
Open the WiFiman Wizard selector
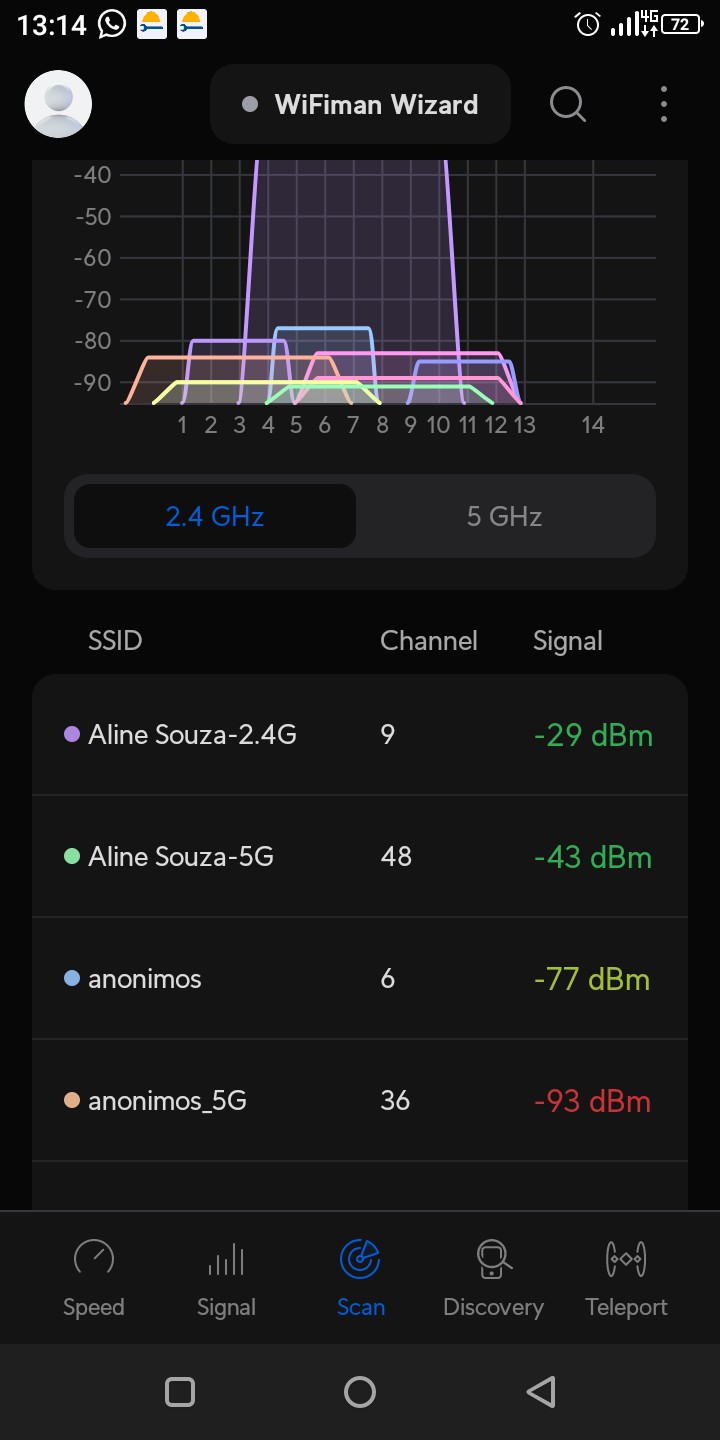click(x=360, y=104)
